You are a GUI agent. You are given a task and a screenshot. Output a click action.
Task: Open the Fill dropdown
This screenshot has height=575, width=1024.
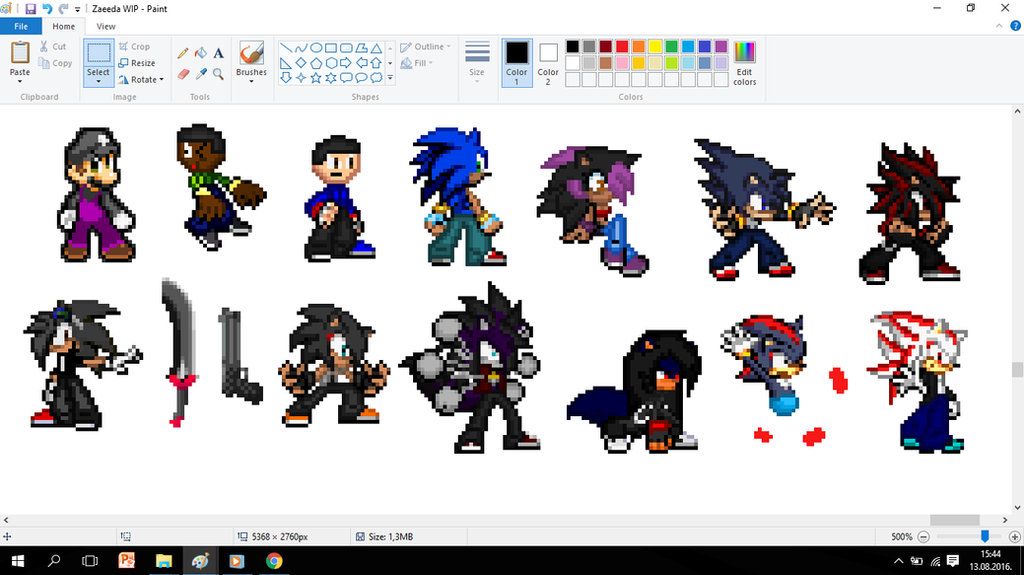click(x=417, y=63)
